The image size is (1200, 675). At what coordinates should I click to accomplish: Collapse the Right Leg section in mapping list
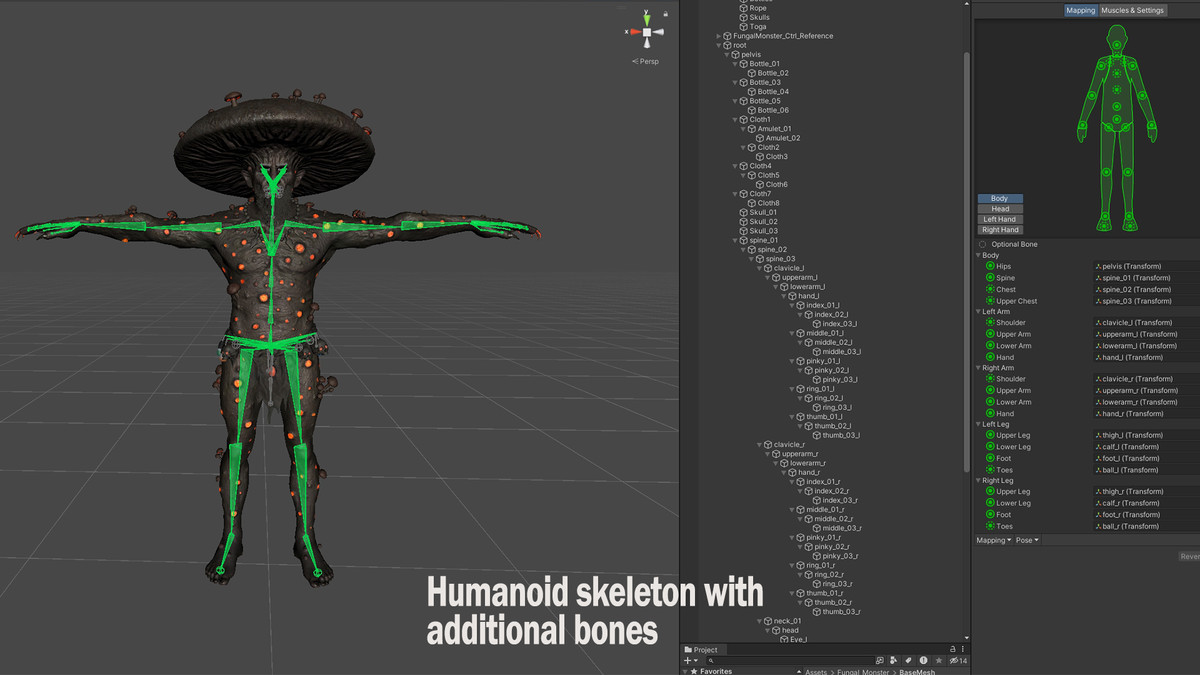click(978, 481)
